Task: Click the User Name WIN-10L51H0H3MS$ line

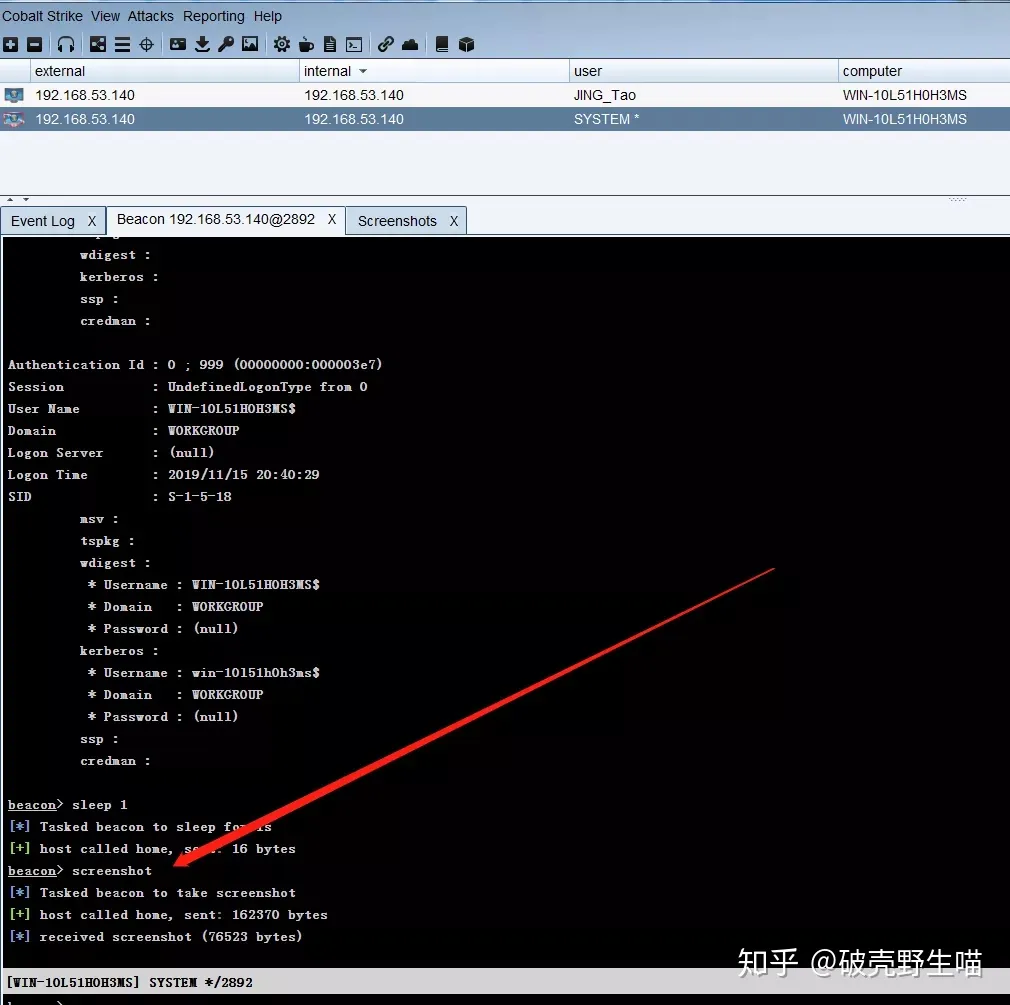Action: tap(151, 408)
